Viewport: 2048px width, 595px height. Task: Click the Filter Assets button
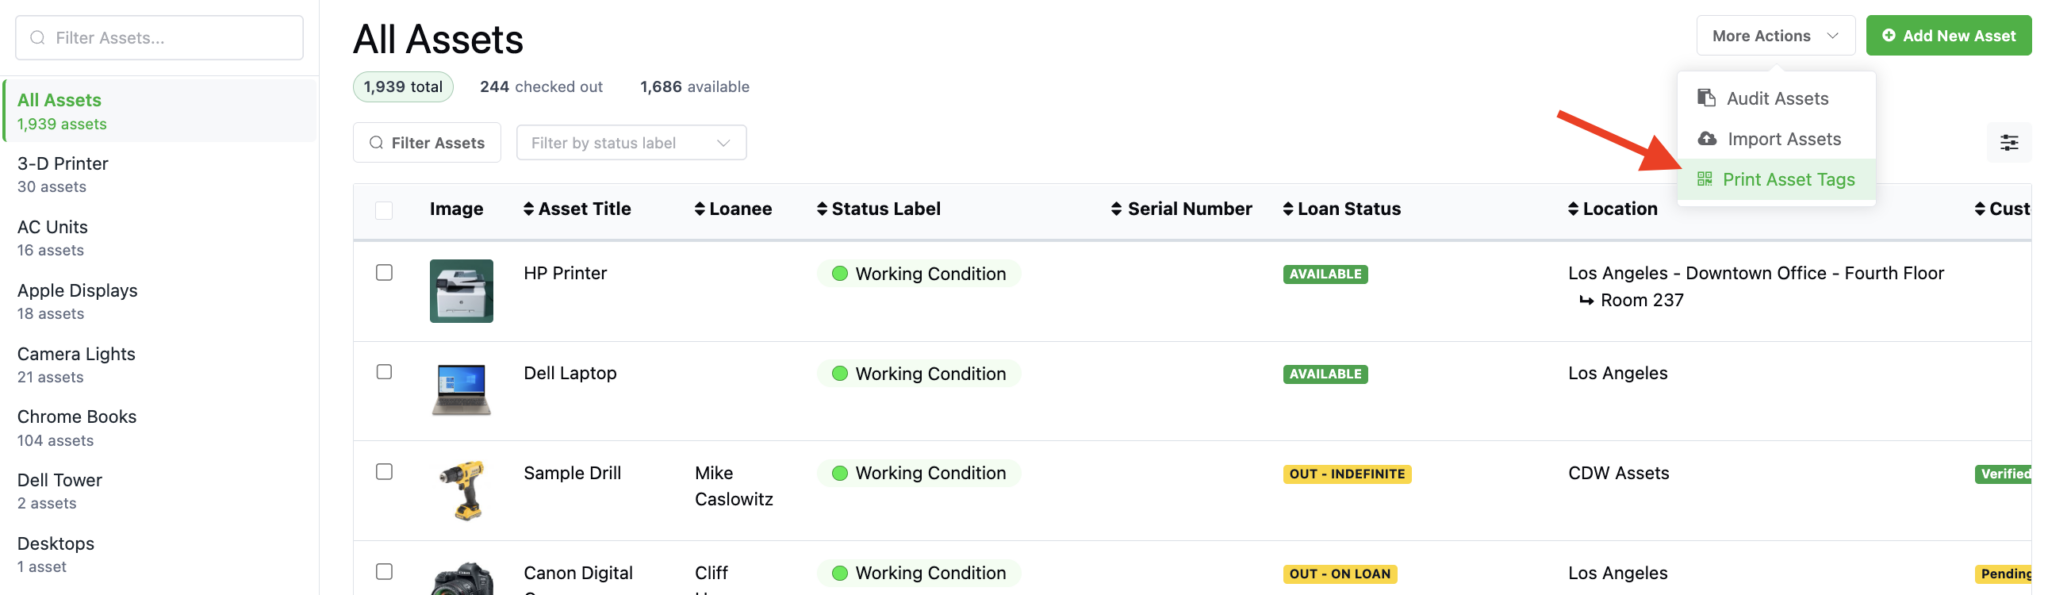coord(427,143)
